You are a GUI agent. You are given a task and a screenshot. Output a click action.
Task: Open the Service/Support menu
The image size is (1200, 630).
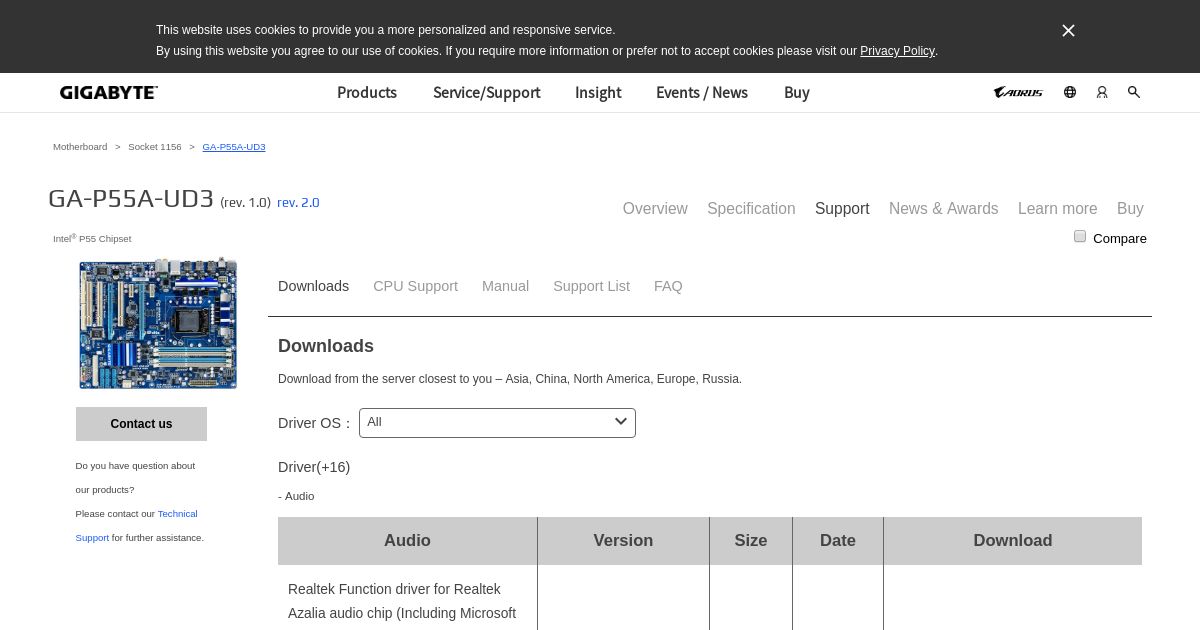[x=486, y=92]
